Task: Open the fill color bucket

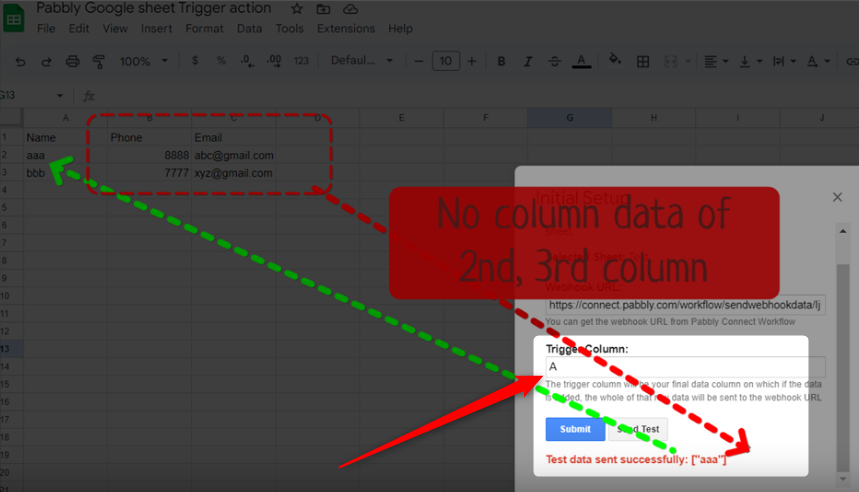Action: click(615, 60)
